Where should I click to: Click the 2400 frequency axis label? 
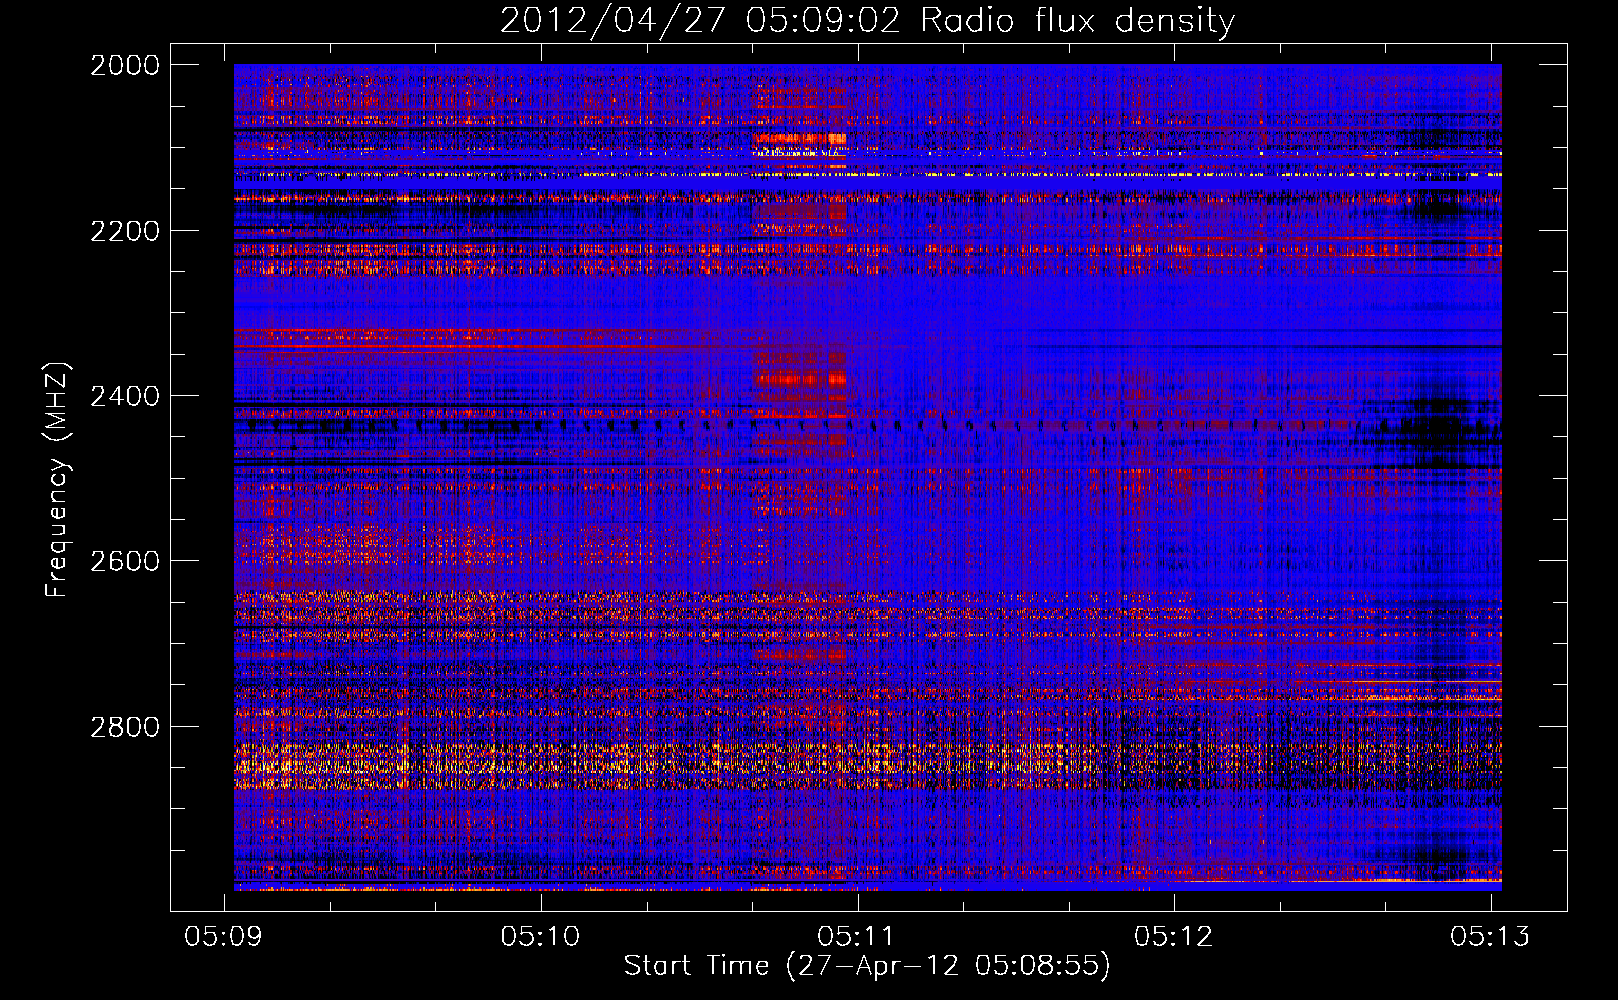125,396
